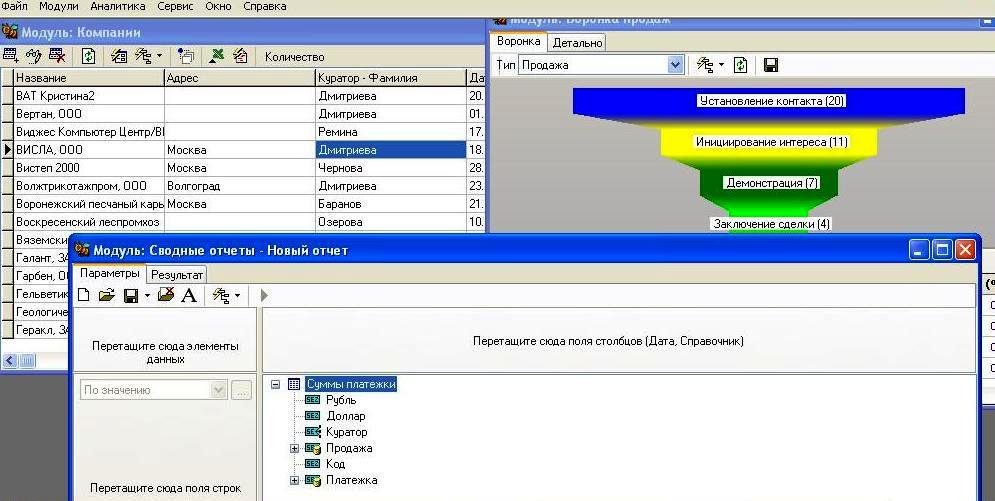Click the overlapping windows icon in Компании toolbar
Viewport: 995px width, 501px height.
186,56
